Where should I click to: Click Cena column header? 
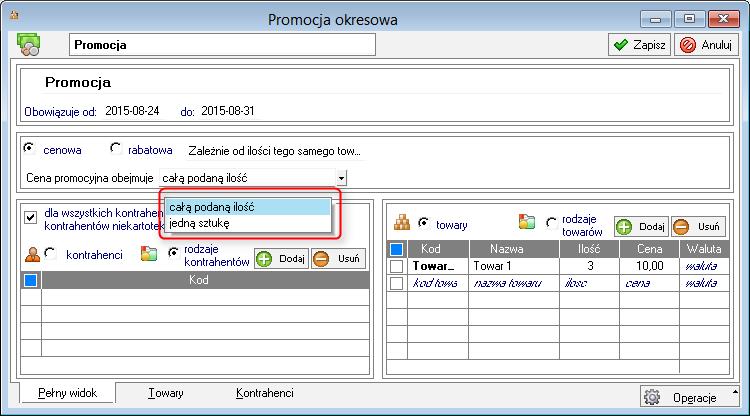(649, 249)
